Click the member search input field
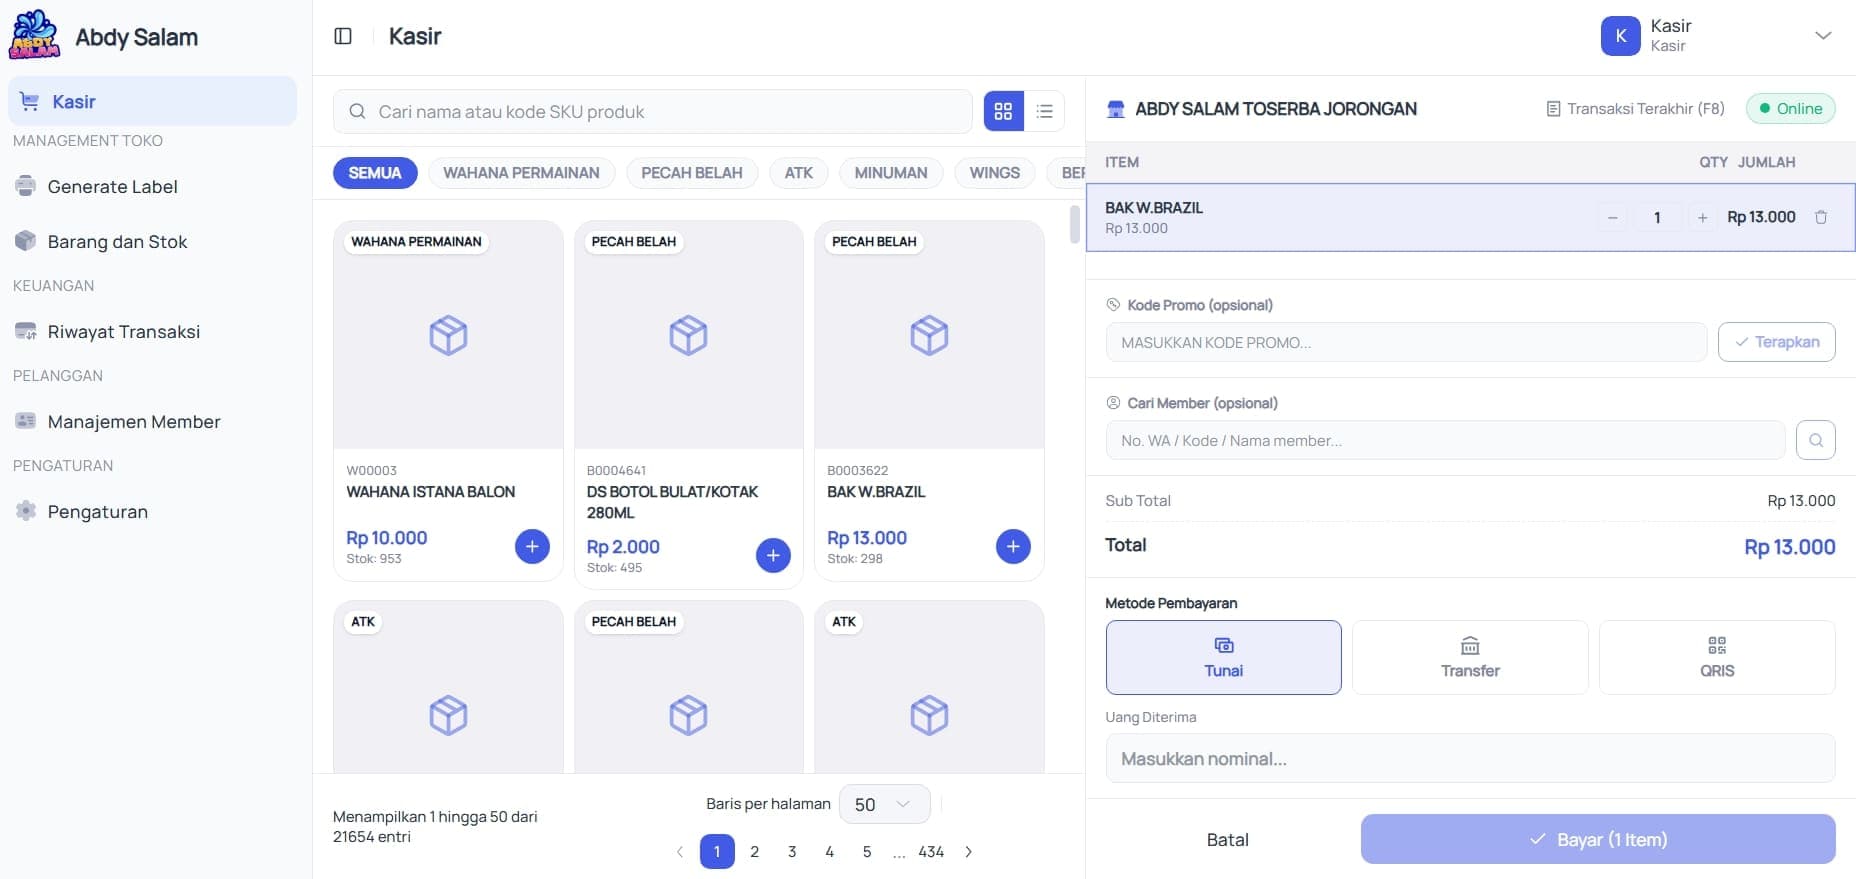The height and width of the screenshot is (879, 1856). point(1445,440)
